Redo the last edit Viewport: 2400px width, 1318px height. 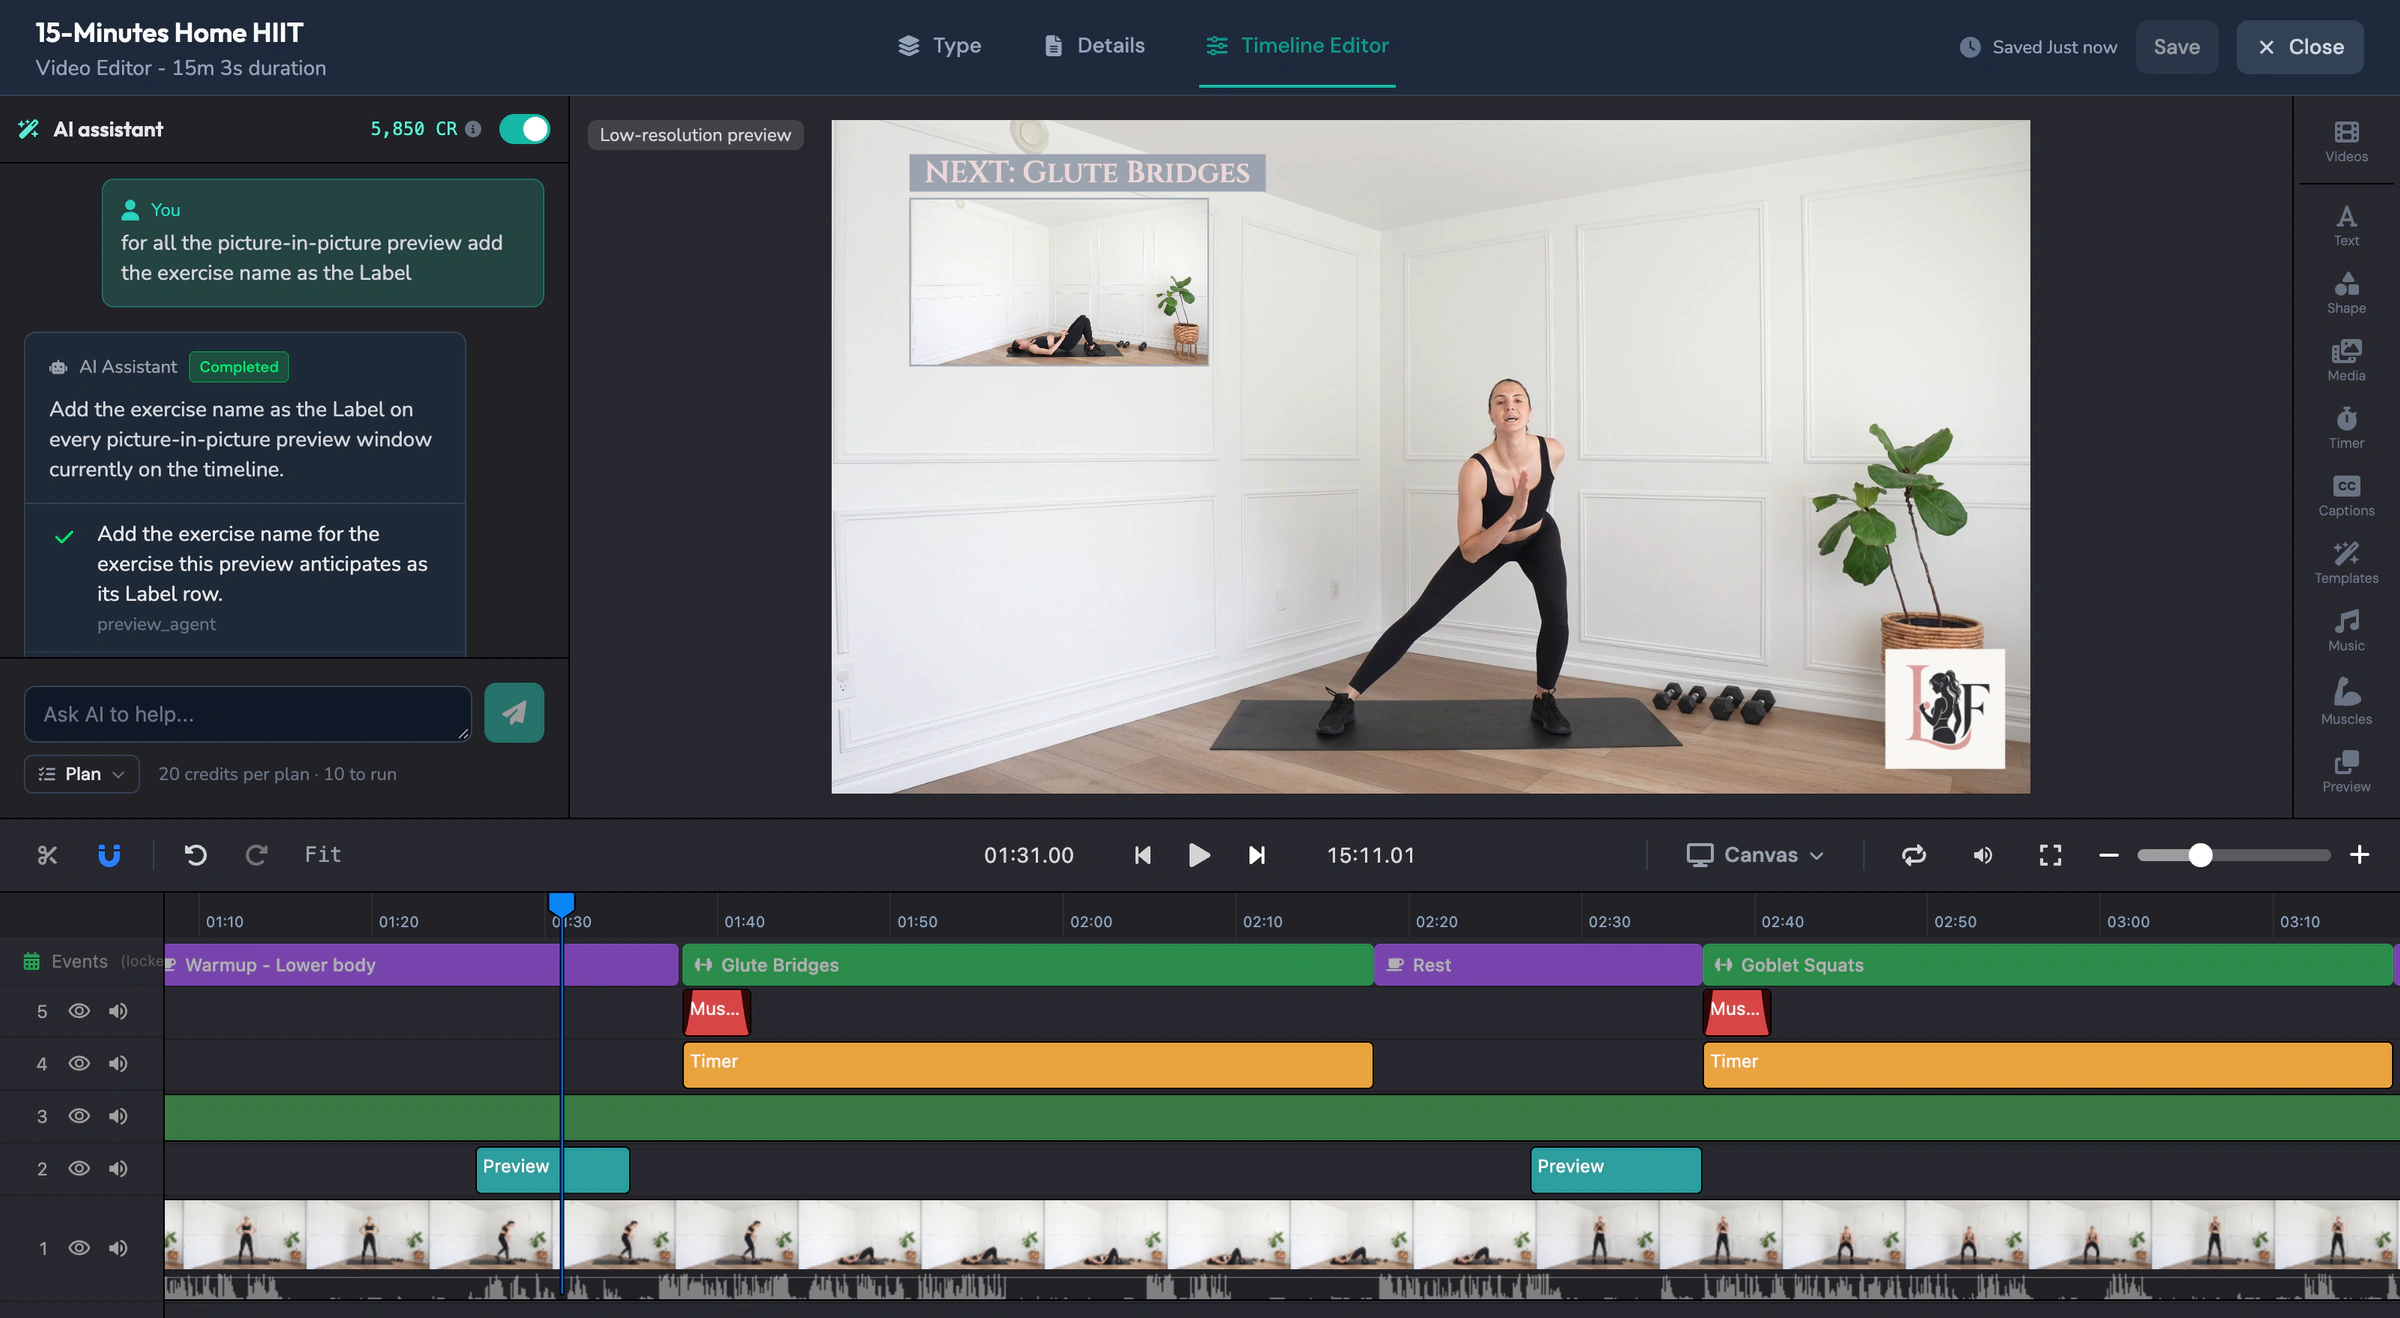[x=257, y=855]
